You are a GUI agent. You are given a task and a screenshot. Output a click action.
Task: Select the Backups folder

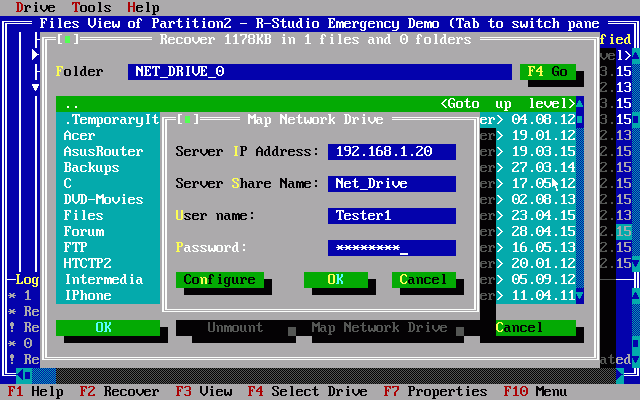(x=91, y=167)
